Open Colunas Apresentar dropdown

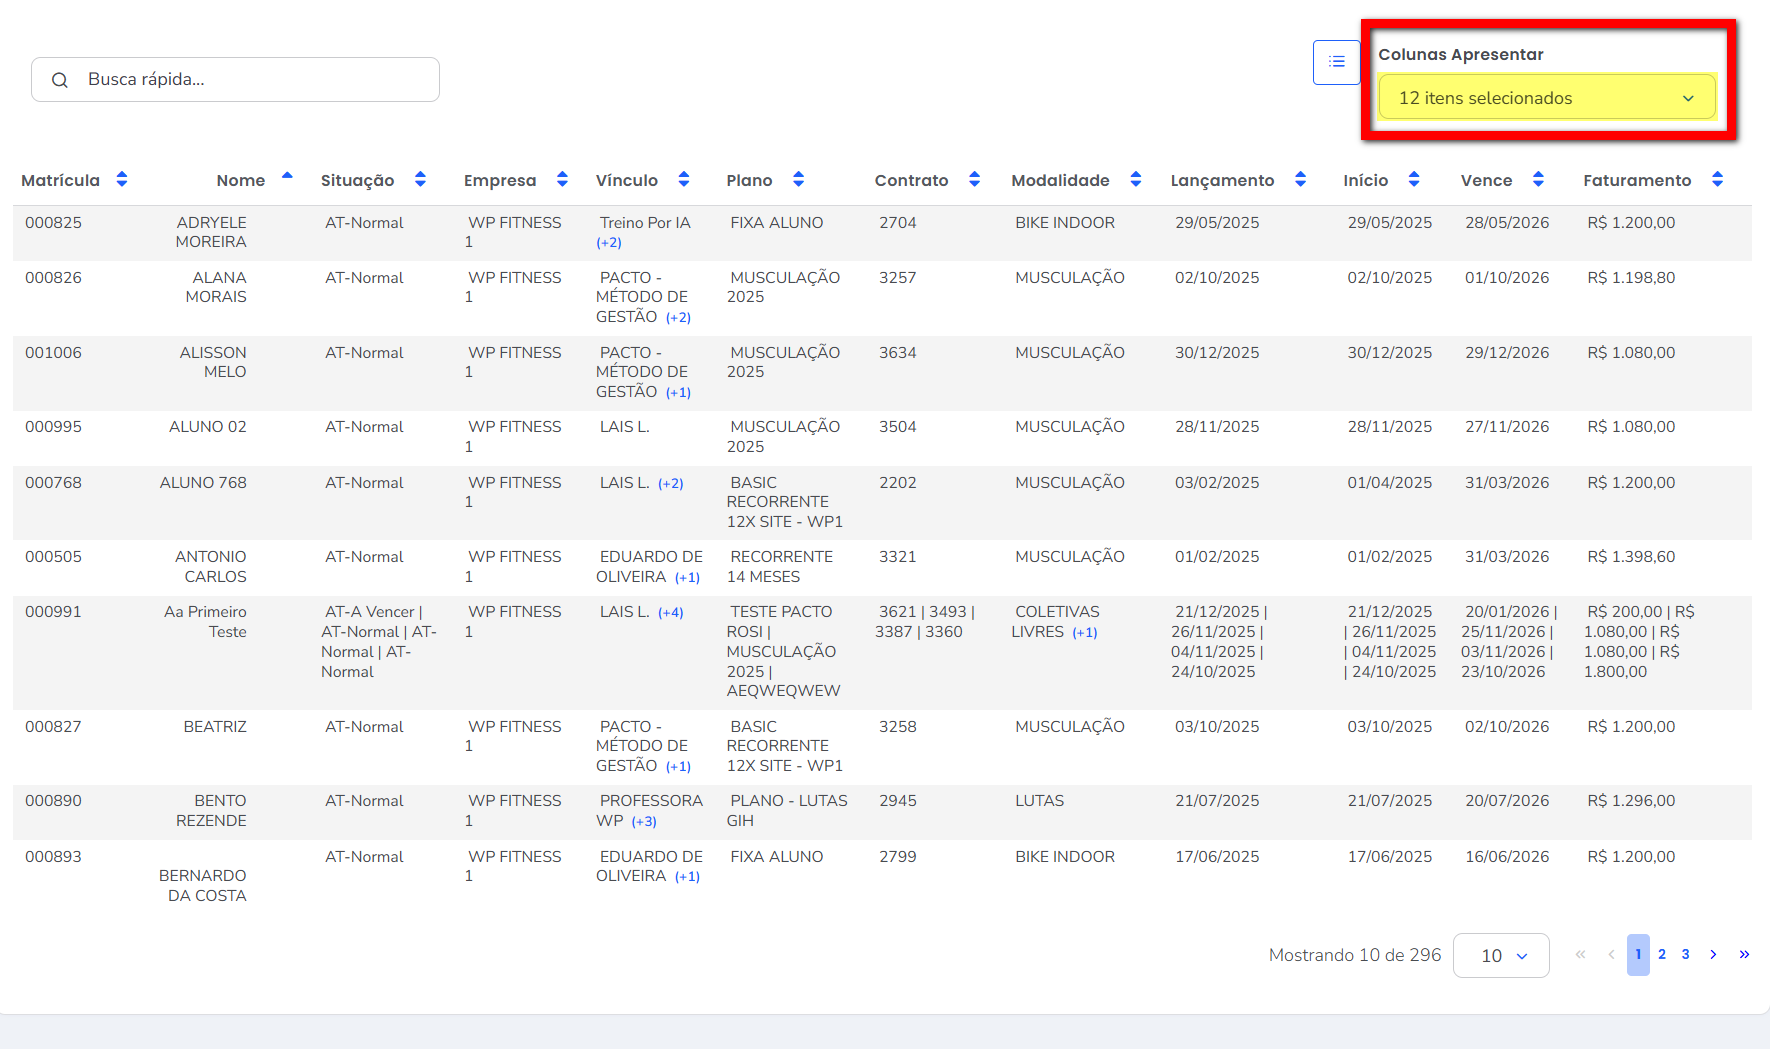tap(1546, 98)
